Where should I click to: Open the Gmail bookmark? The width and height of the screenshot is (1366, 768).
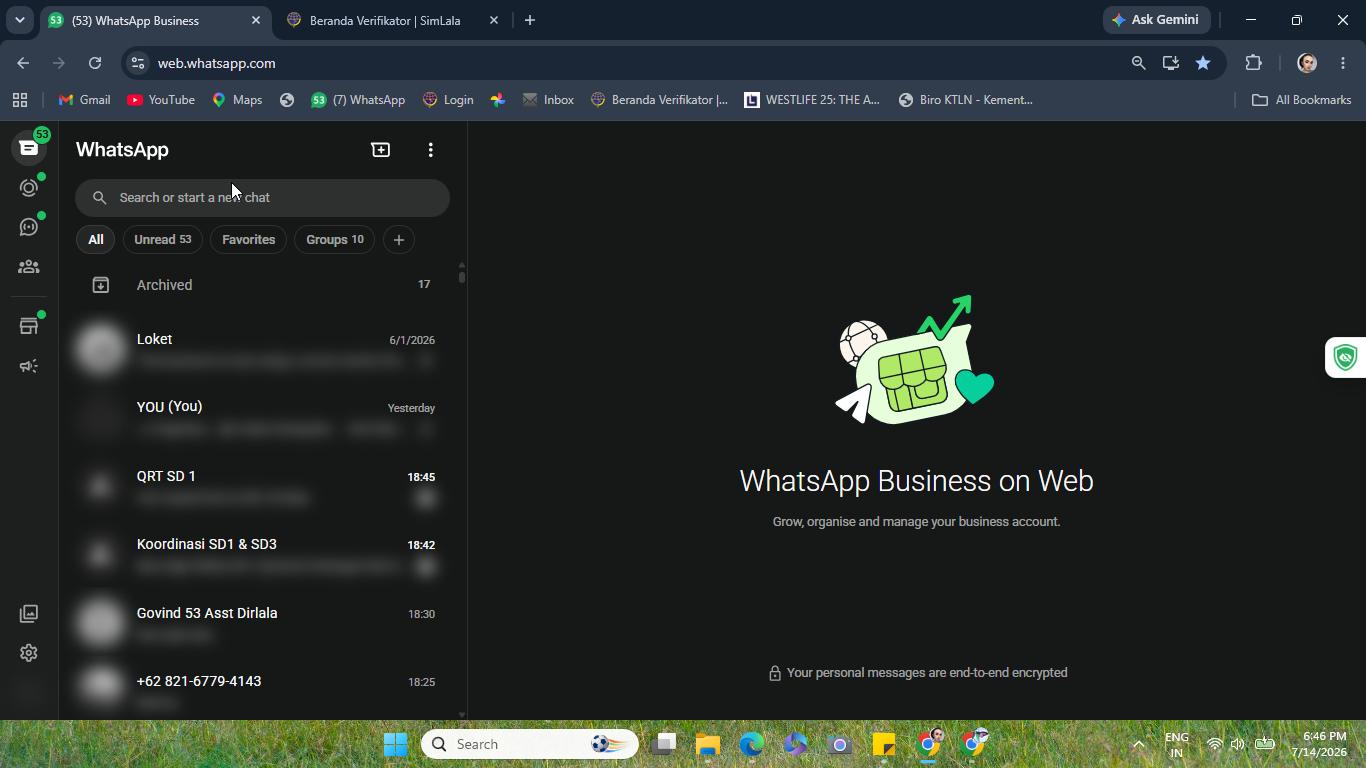click(85, 100)
